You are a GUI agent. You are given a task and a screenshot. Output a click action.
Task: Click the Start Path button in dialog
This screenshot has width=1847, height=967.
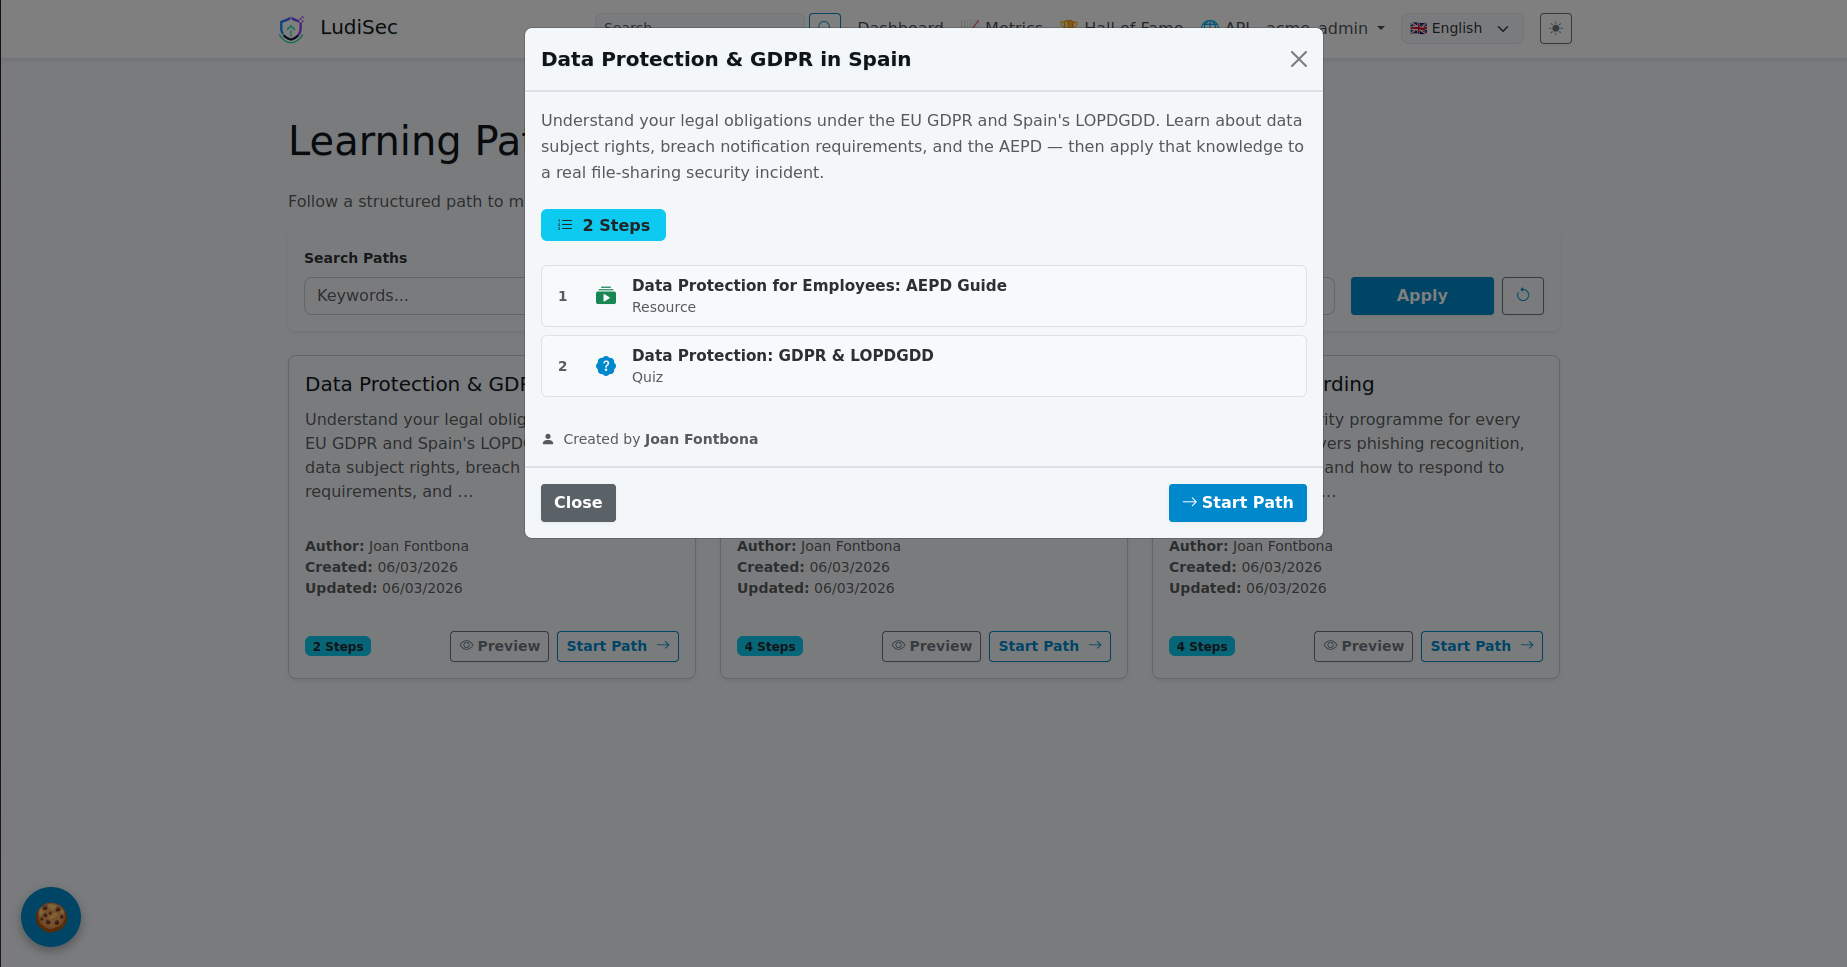[1238, 503]
